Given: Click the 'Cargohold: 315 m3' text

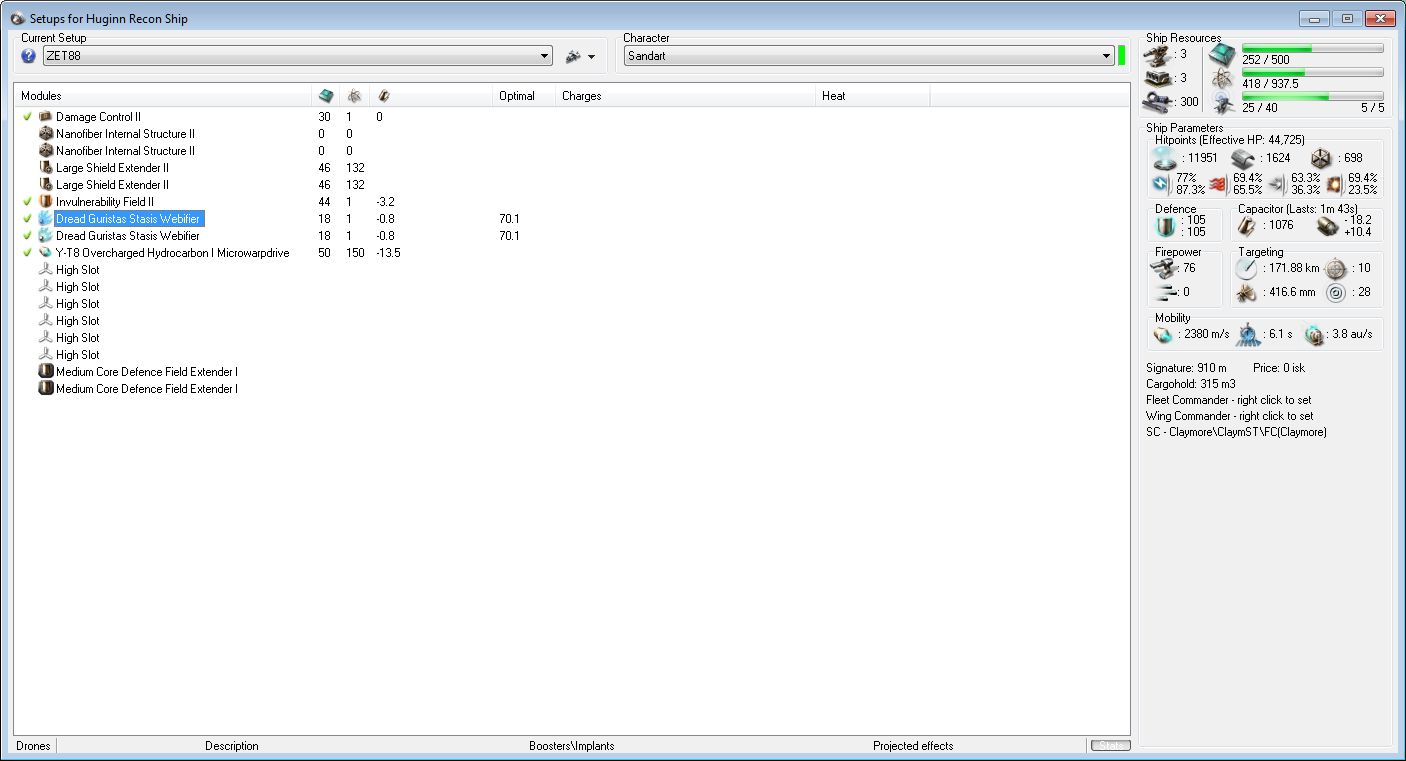Looking at the screenshot, I should pyautogui.click(x=1190, y=384).
